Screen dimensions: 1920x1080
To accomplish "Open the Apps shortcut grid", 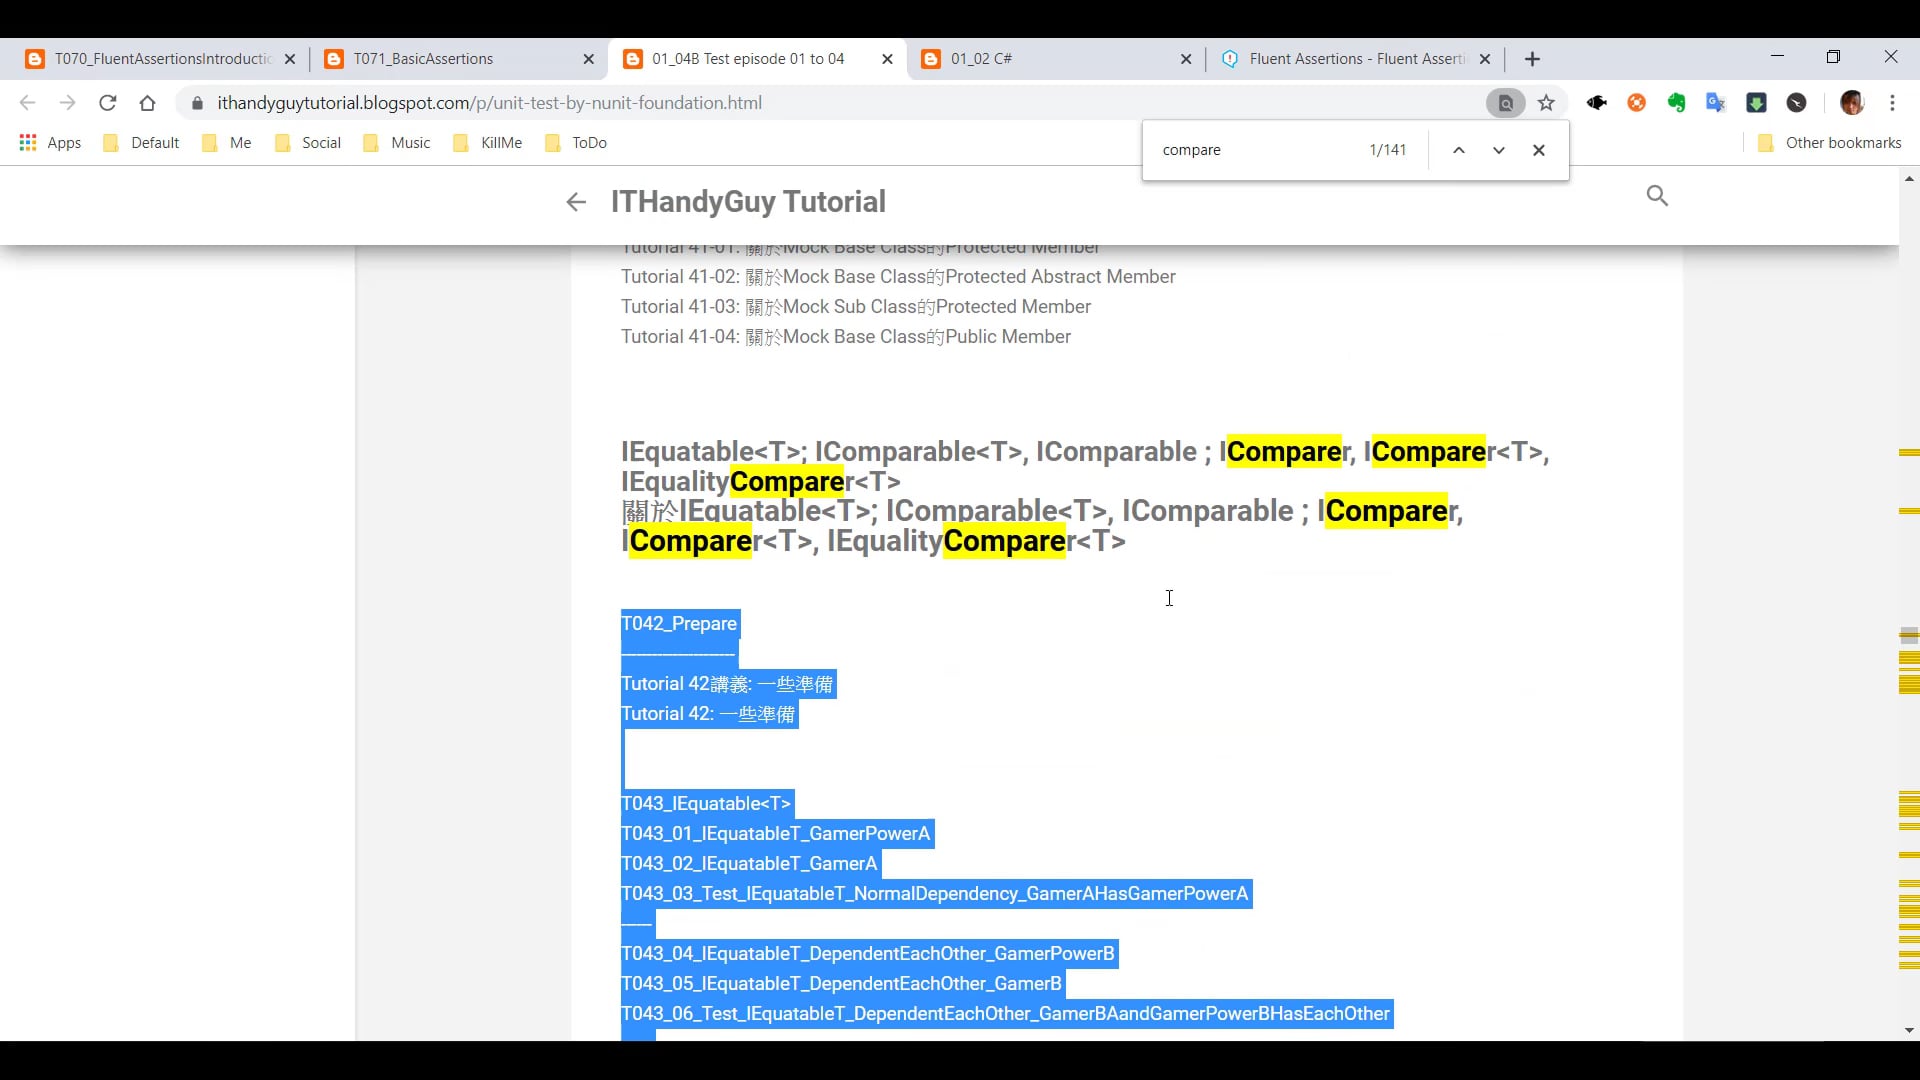I will [x=50, y=143].
